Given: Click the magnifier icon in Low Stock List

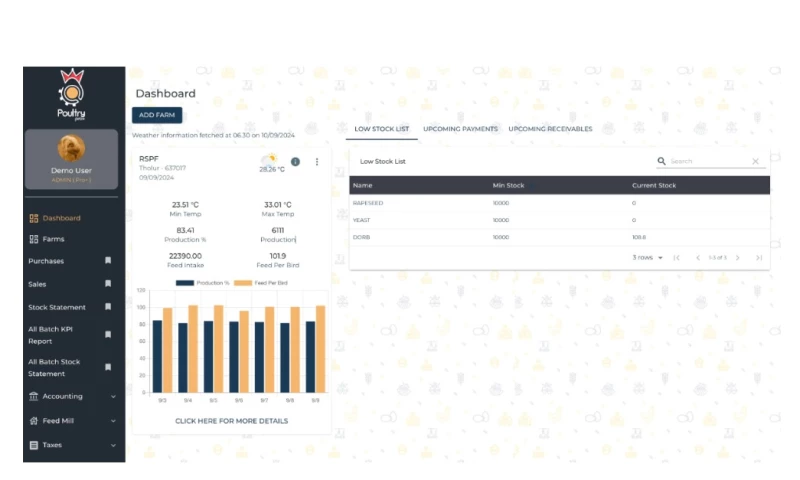Looking at the screenshot, I should (661, 161).
